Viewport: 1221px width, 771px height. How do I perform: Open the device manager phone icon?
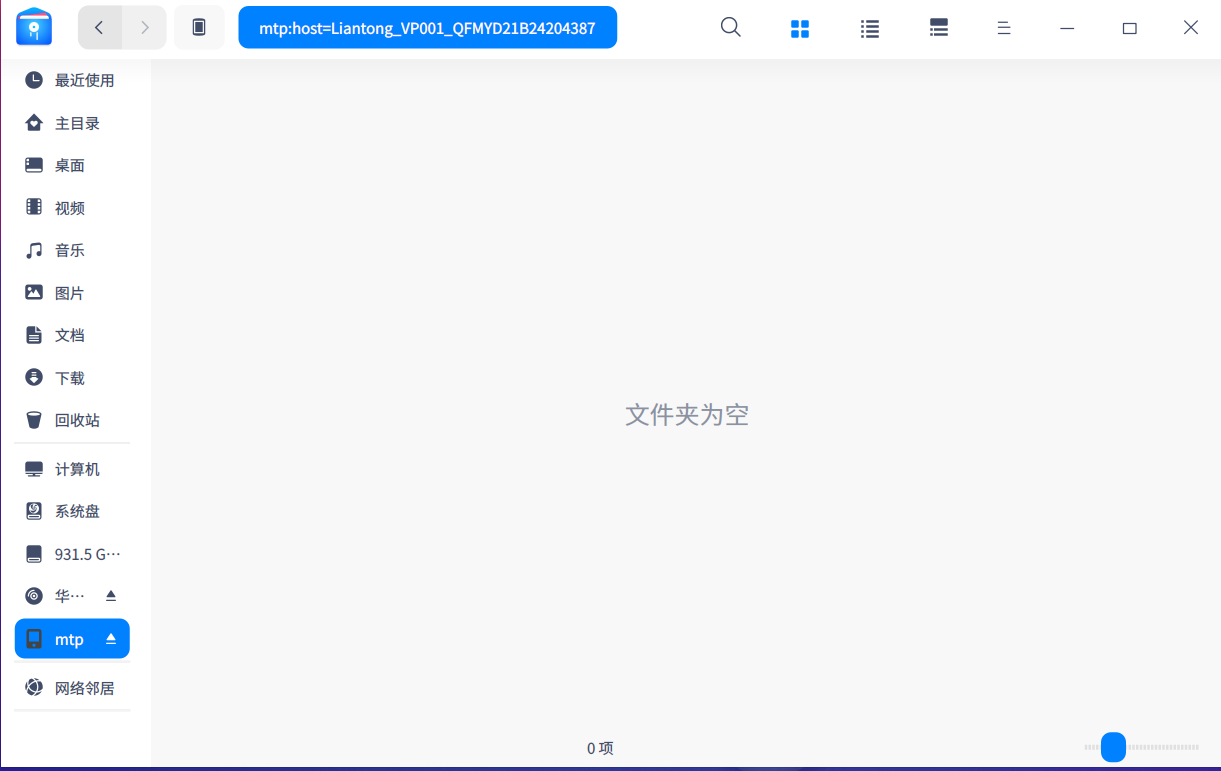[x=199, y=27]
